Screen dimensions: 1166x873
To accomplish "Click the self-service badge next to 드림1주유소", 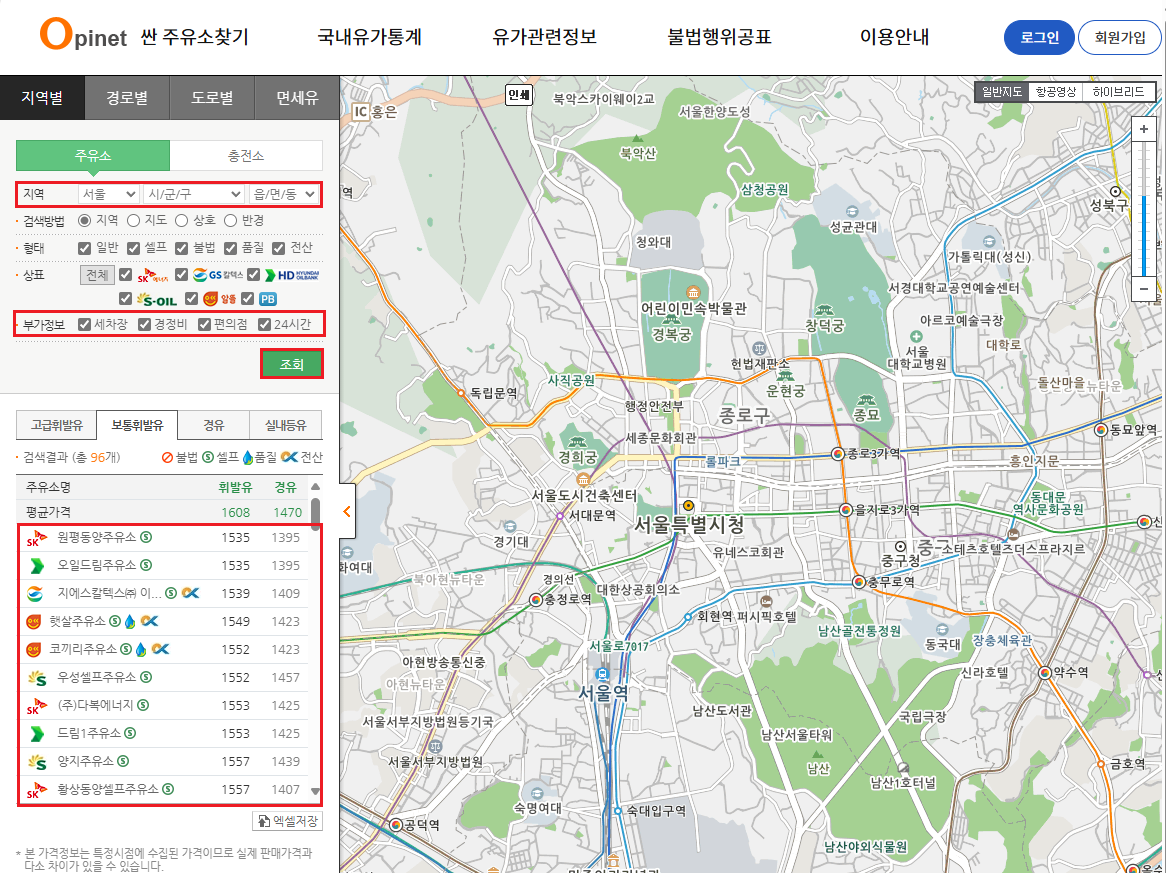I will (x=130, y=733).
